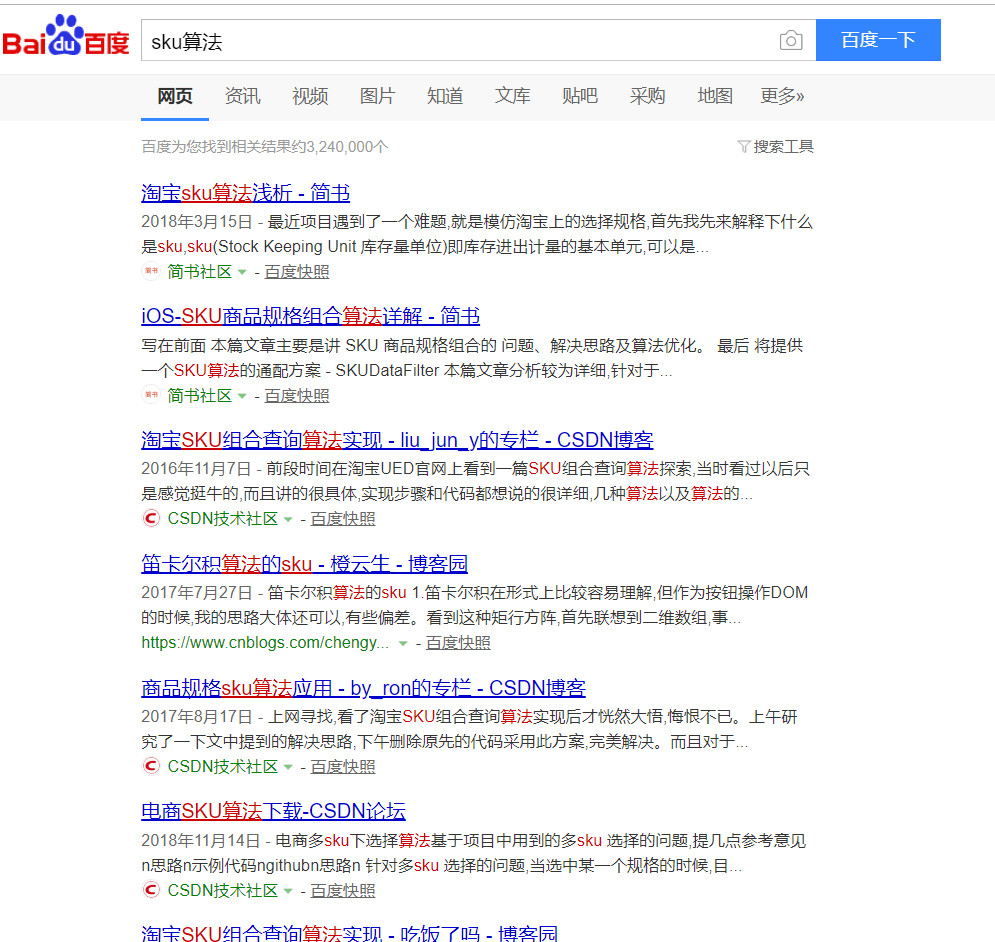The height and width of the screenshot is (942, 995).
Task: Open CSDN技术社区 source under 电商SKU算法下载
Action: pyautogui.click(x=223, y=890)
